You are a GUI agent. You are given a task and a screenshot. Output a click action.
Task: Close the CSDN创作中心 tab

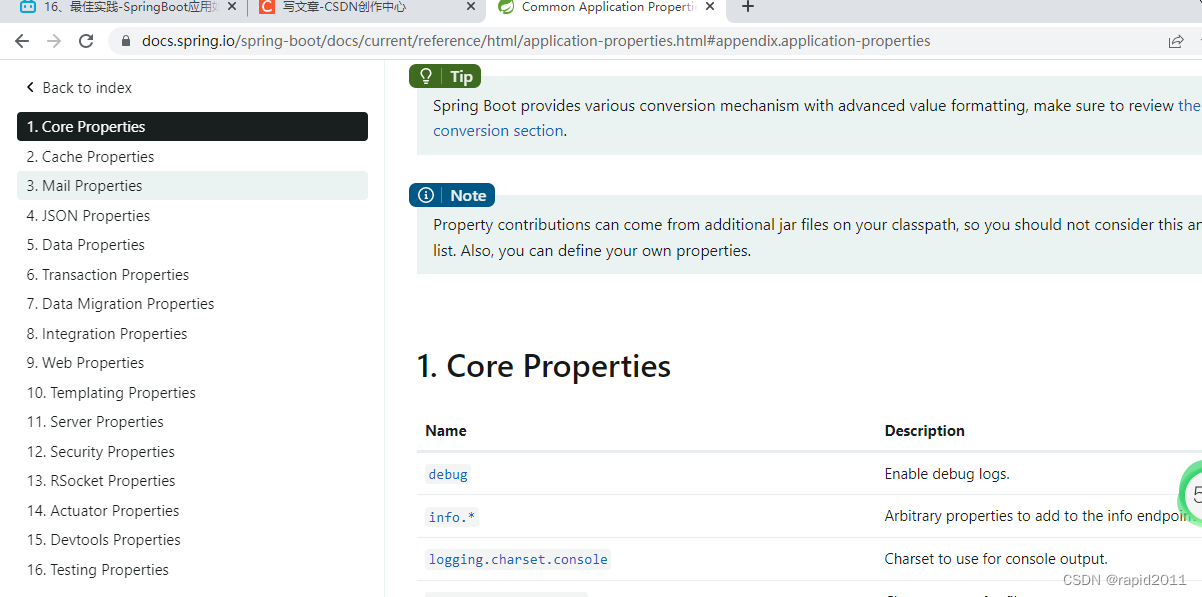(471, 7)
